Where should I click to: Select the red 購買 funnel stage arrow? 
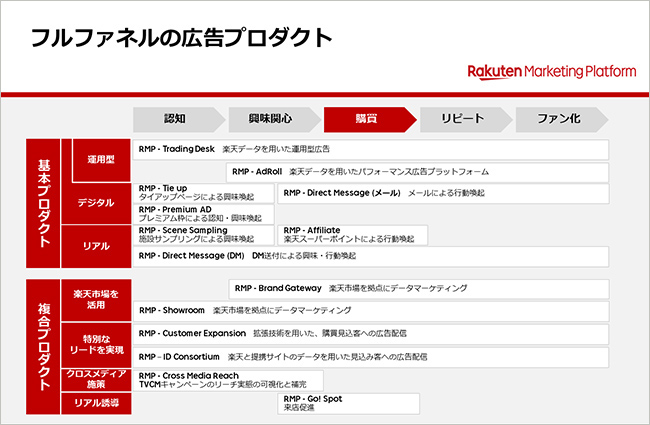[x=370, y=119]
